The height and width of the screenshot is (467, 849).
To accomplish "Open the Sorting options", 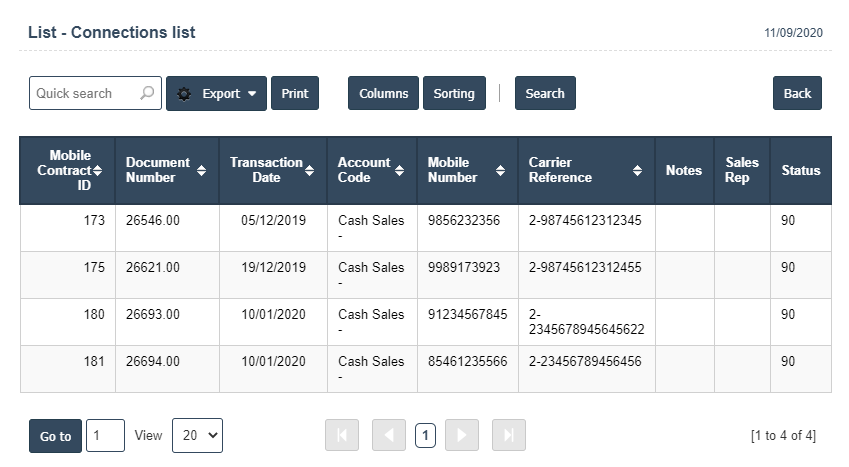I will click(x=454, y=93).
